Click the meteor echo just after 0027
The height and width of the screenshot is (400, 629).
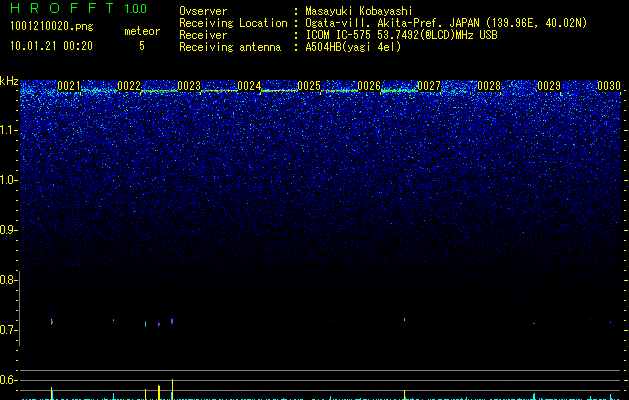tap(404, 320)
